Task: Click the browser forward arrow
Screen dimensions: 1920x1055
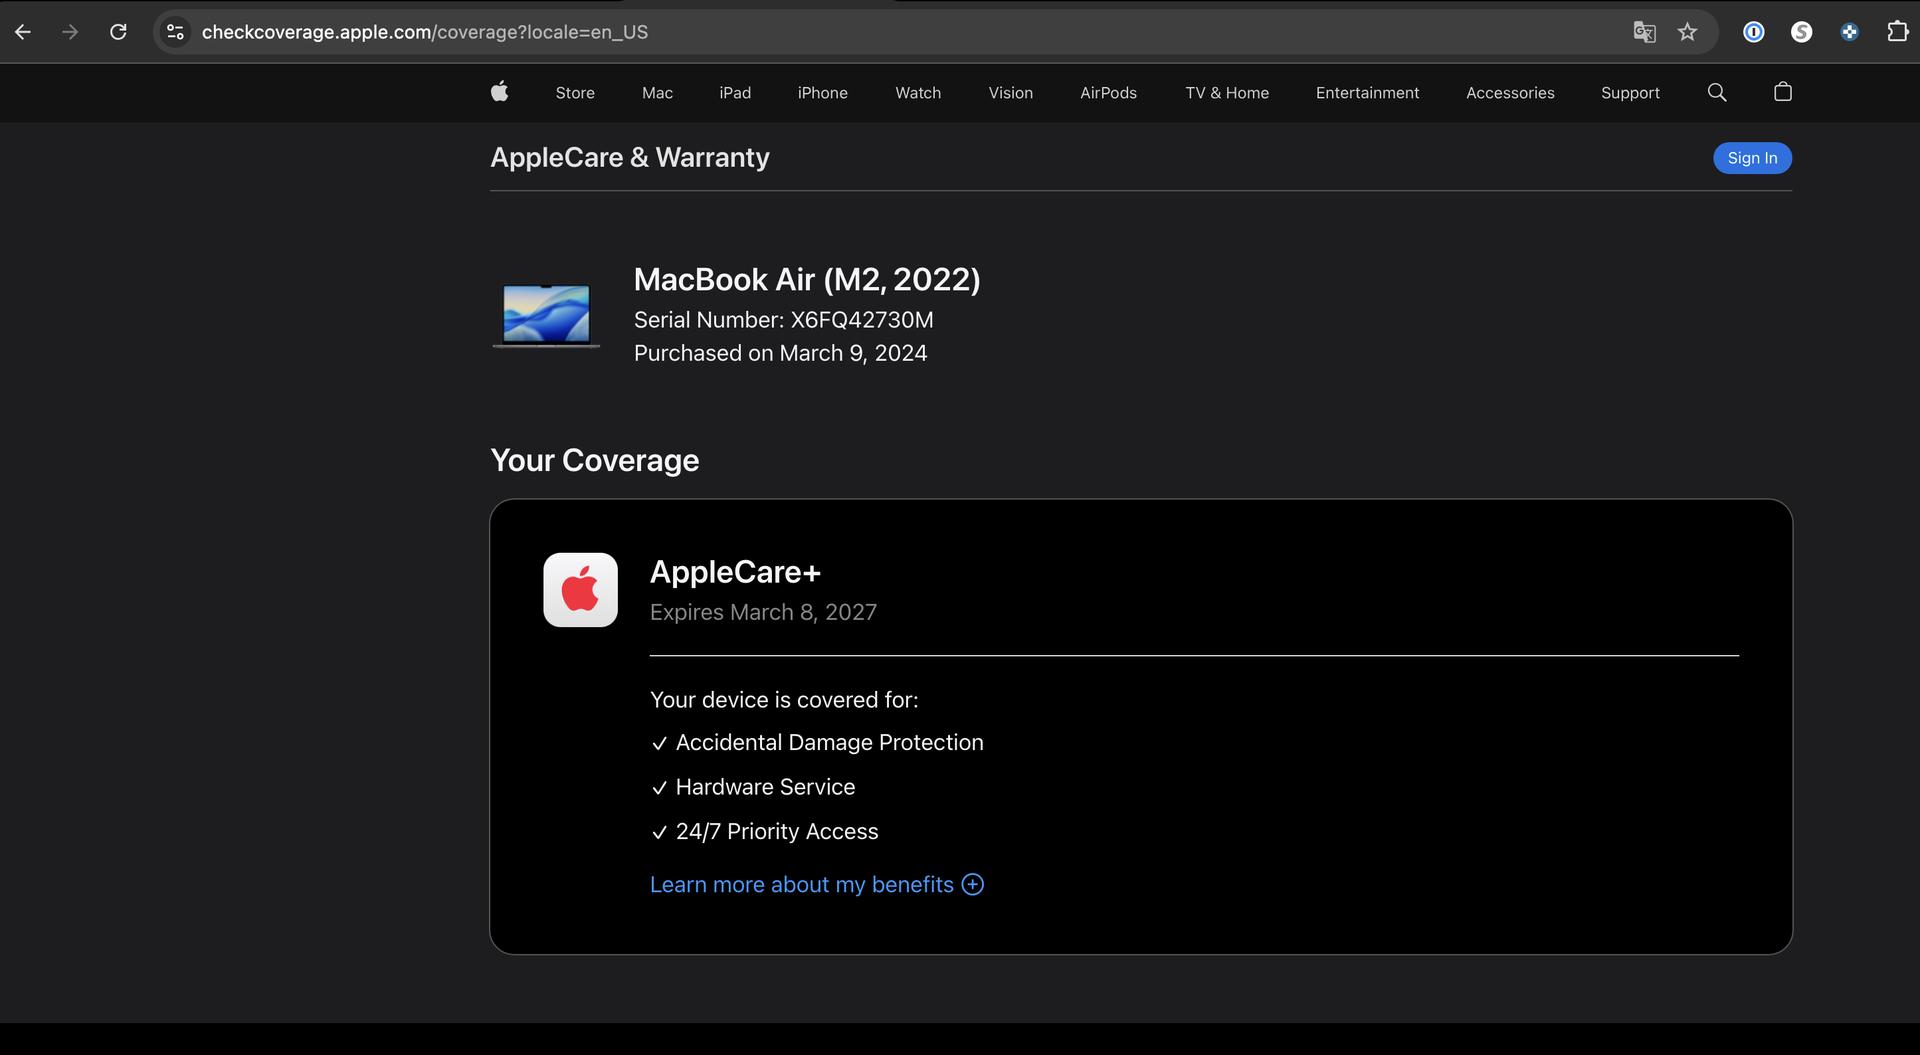Action: [x=70, y=32]
